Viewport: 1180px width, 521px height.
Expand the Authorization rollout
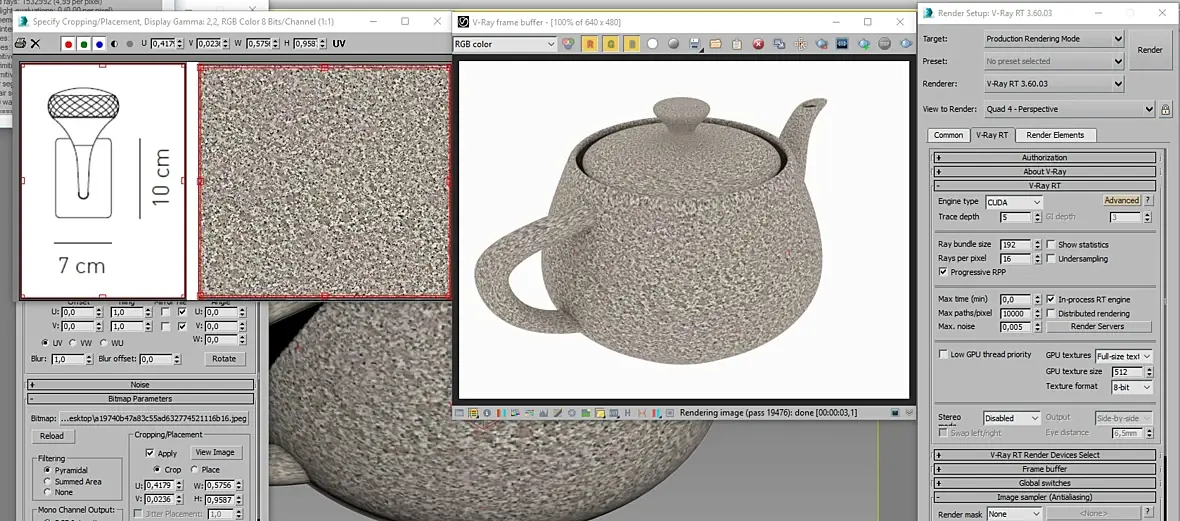pyautogui.click(x=1044, y=157)
